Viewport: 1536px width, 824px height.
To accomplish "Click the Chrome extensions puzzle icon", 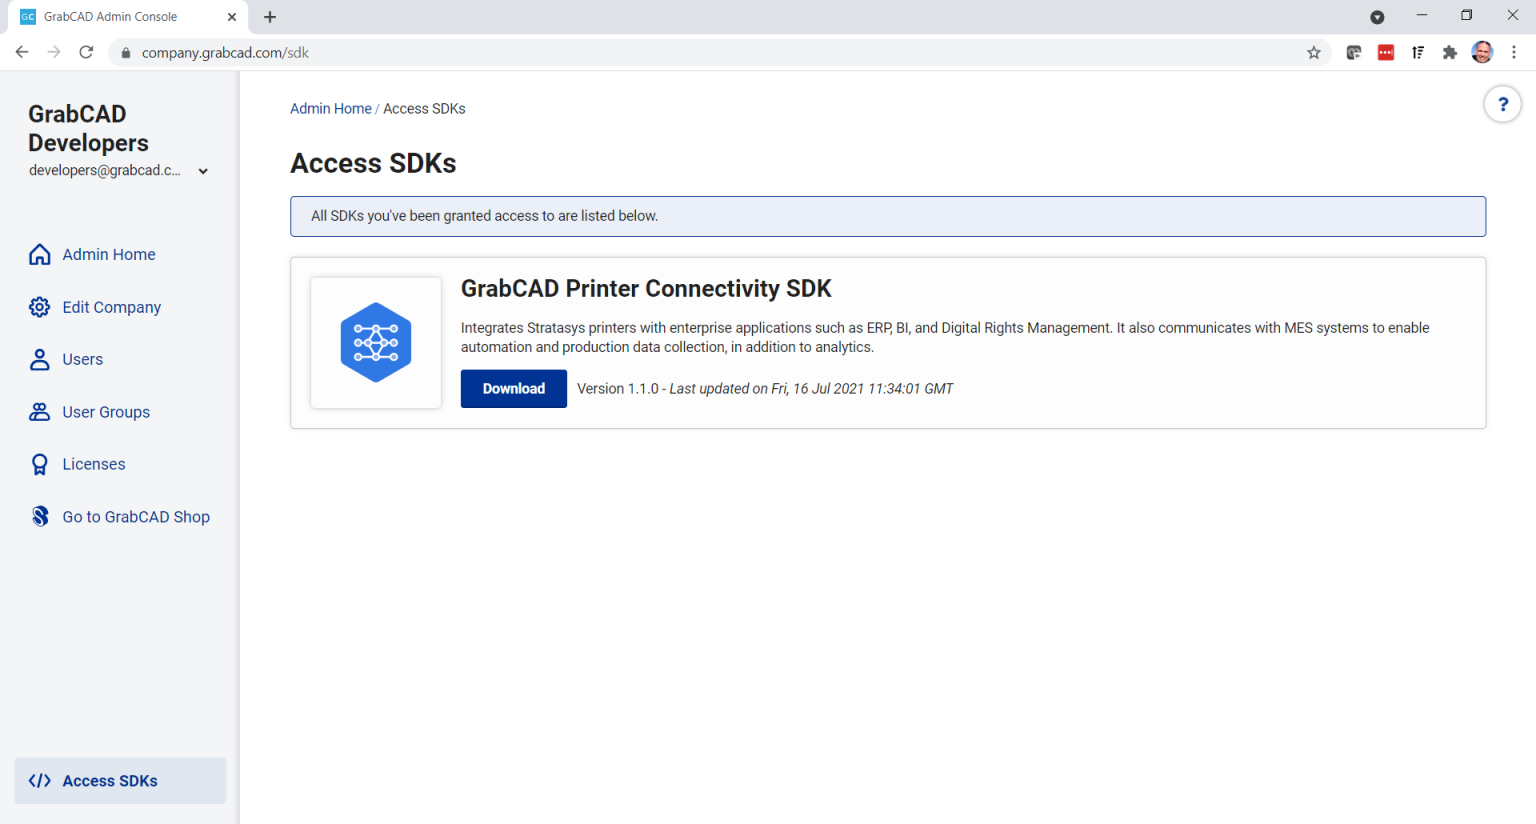I will point(1450,52).
